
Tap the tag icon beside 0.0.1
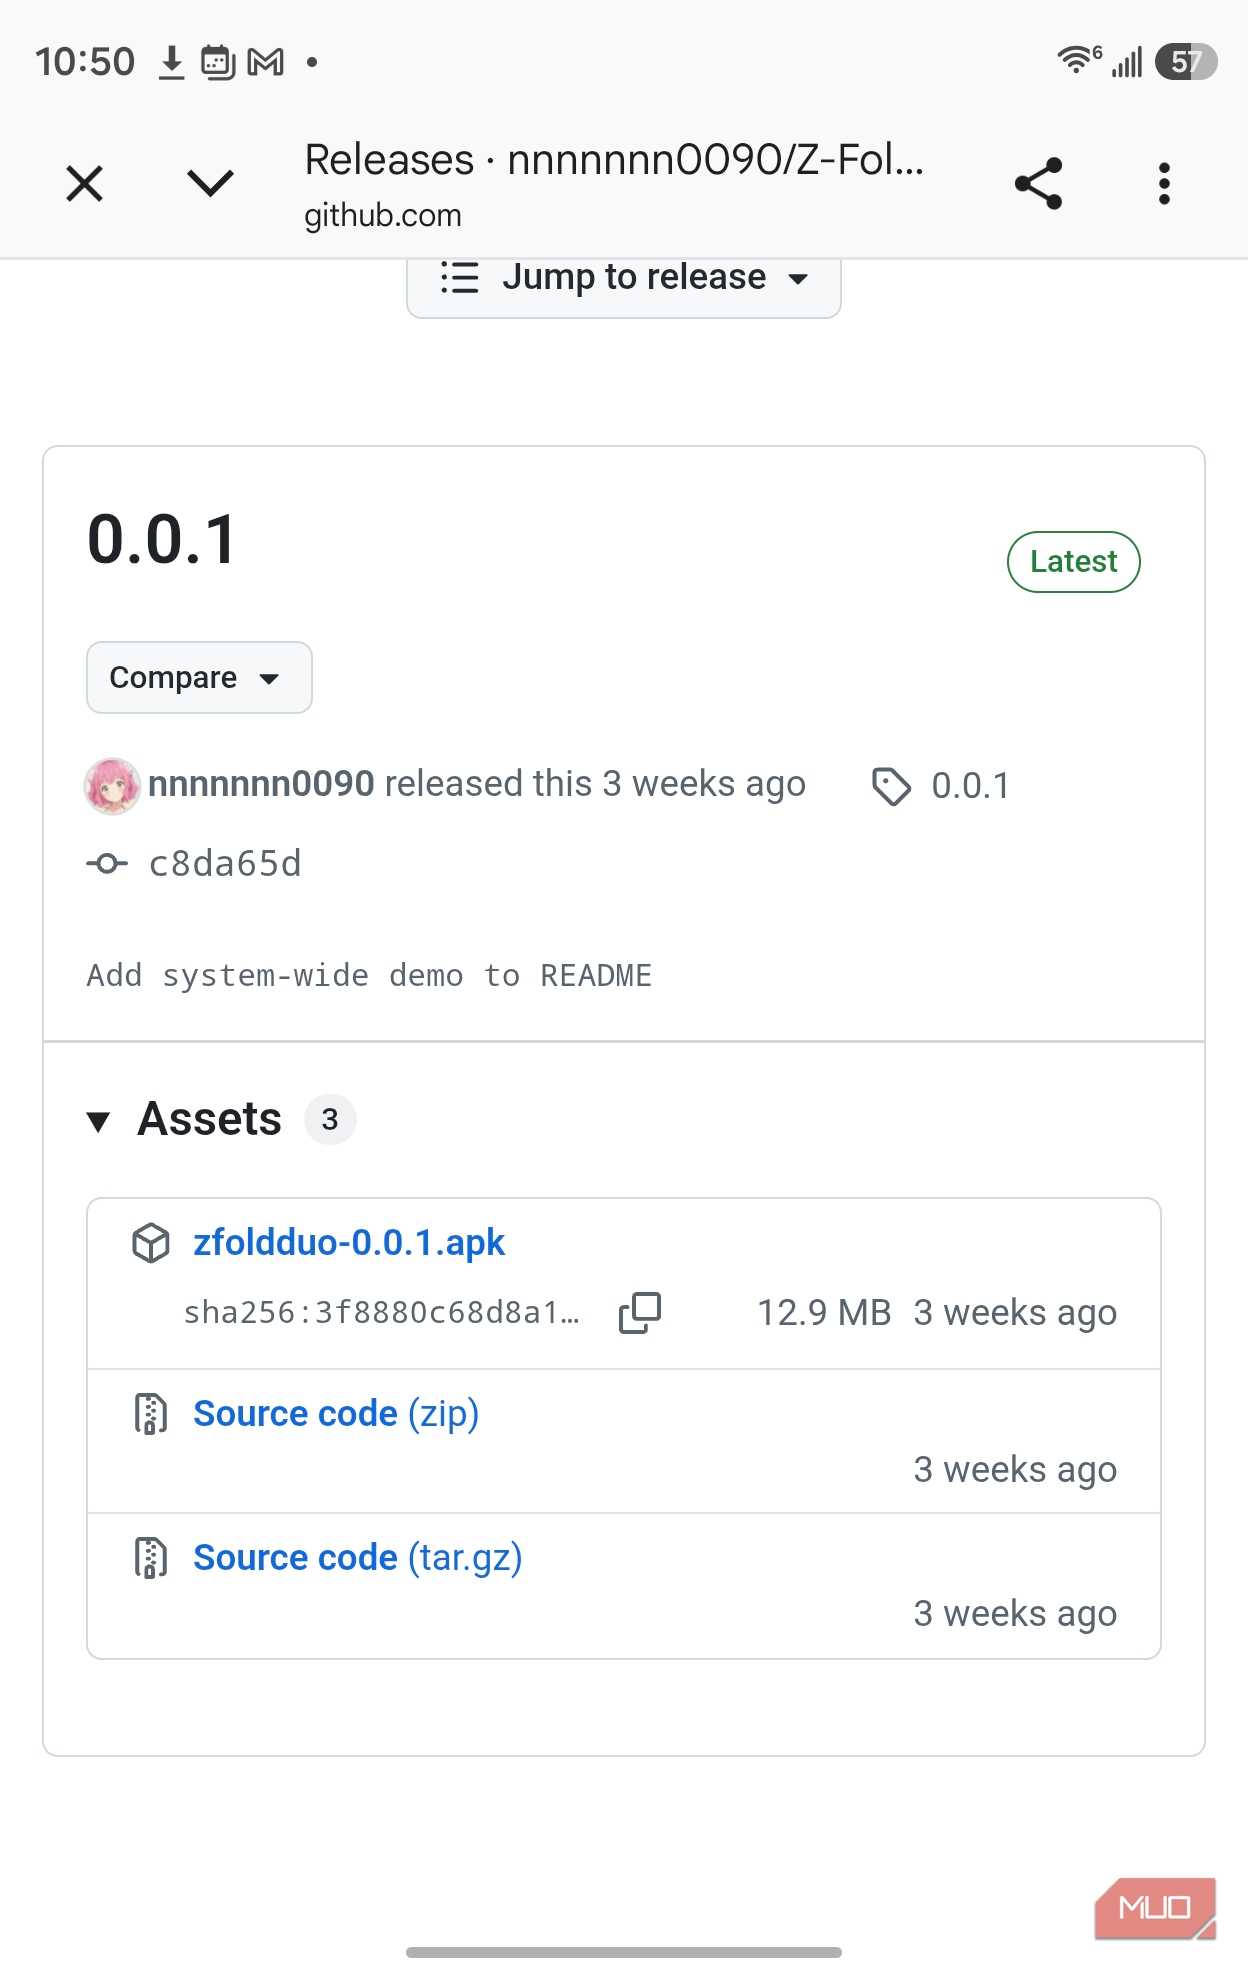891,786
